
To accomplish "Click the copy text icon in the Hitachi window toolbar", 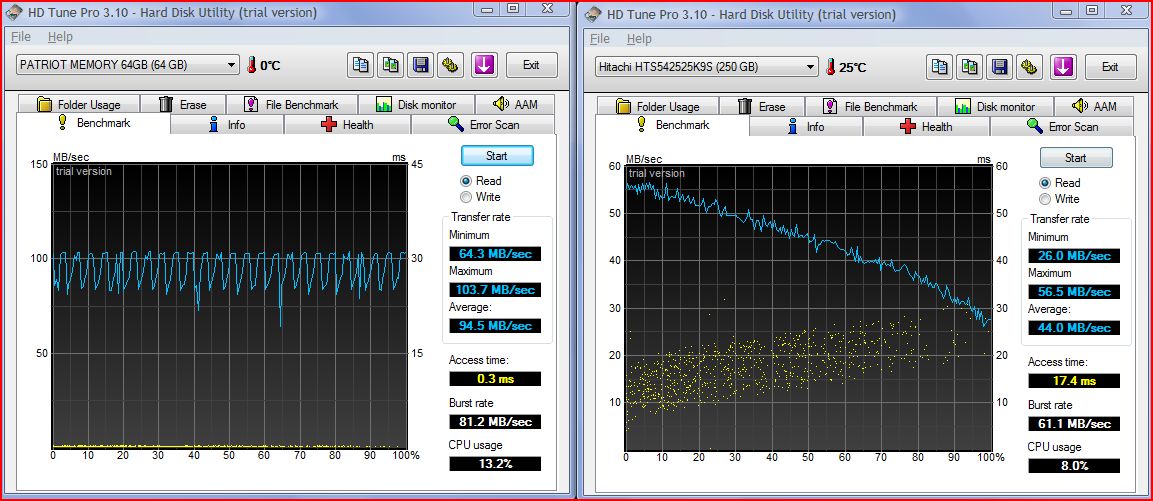I will click(x=940, y=67).
